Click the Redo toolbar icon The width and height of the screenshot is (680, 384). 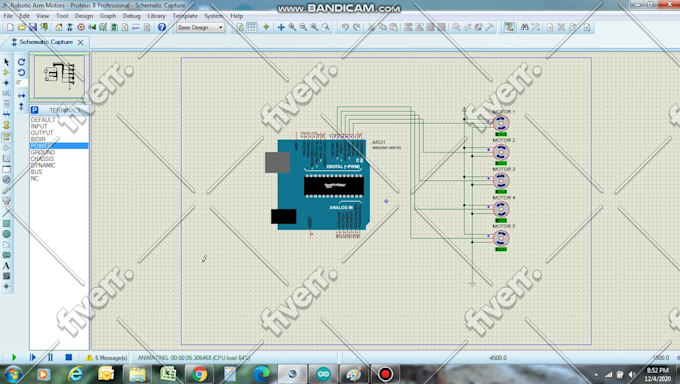pos(356,27)
